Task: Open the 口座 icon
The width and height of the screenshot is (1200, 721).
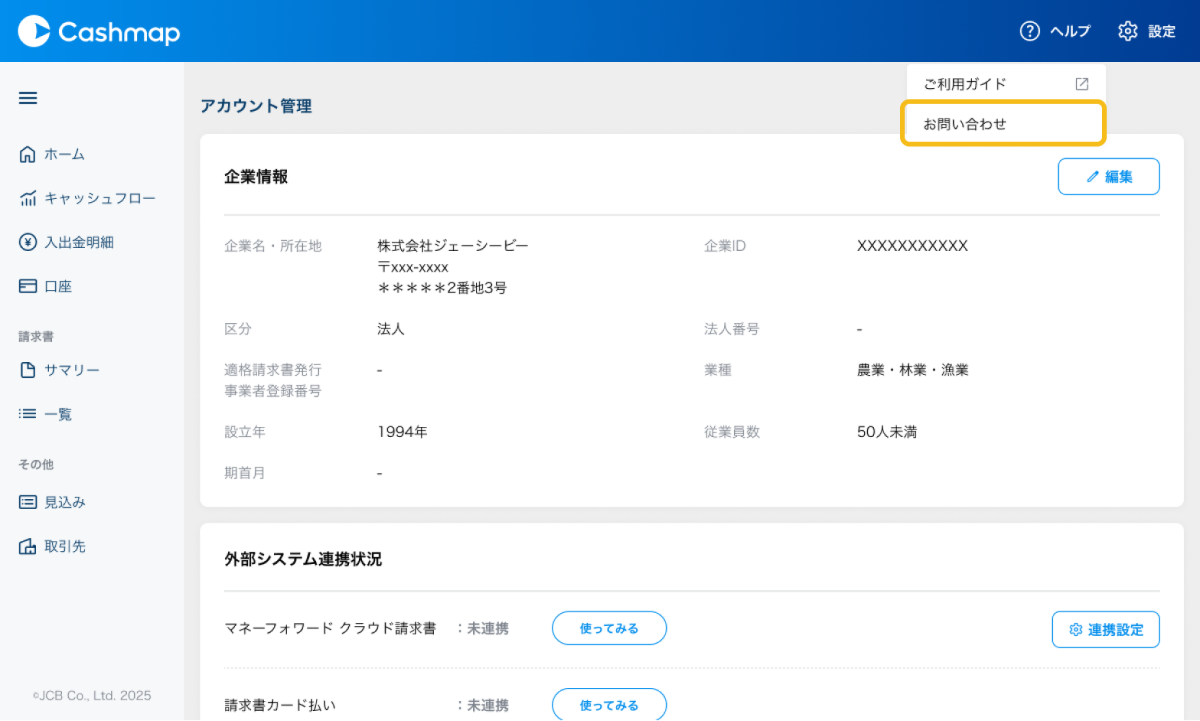Action: (28, 285)
